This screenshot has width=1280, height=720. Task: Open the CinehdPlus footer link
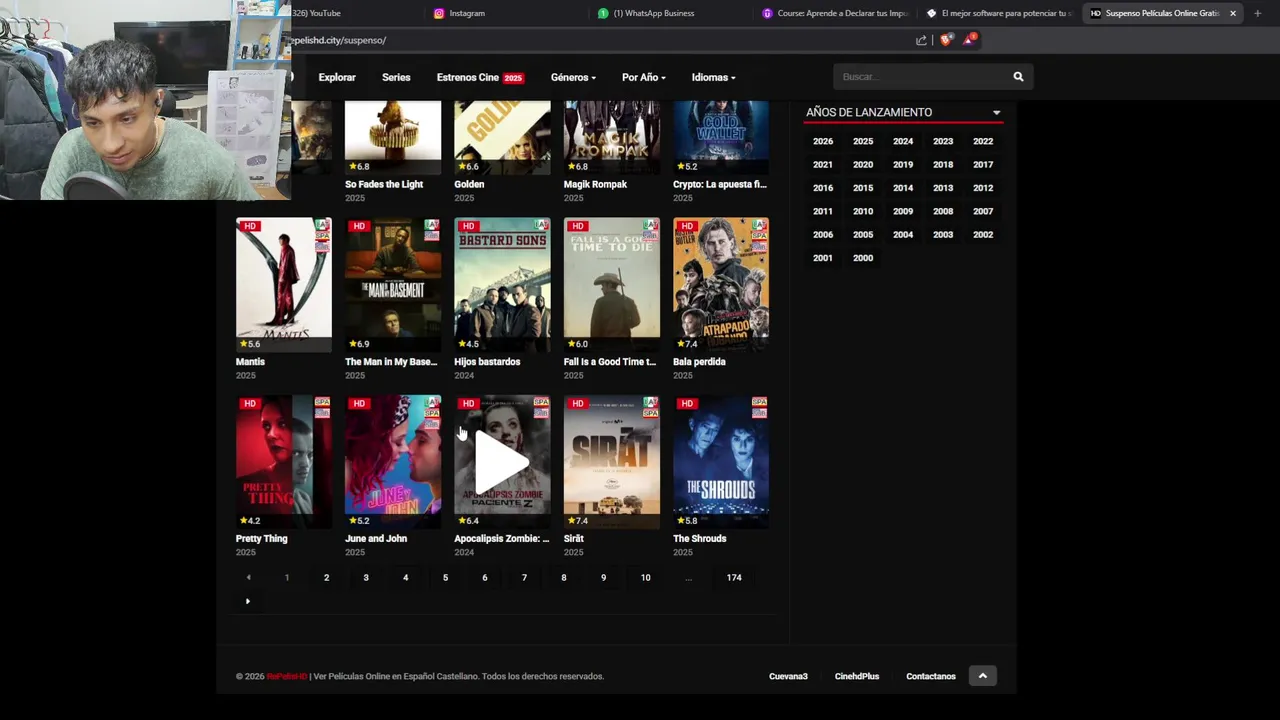pos(857,676)
